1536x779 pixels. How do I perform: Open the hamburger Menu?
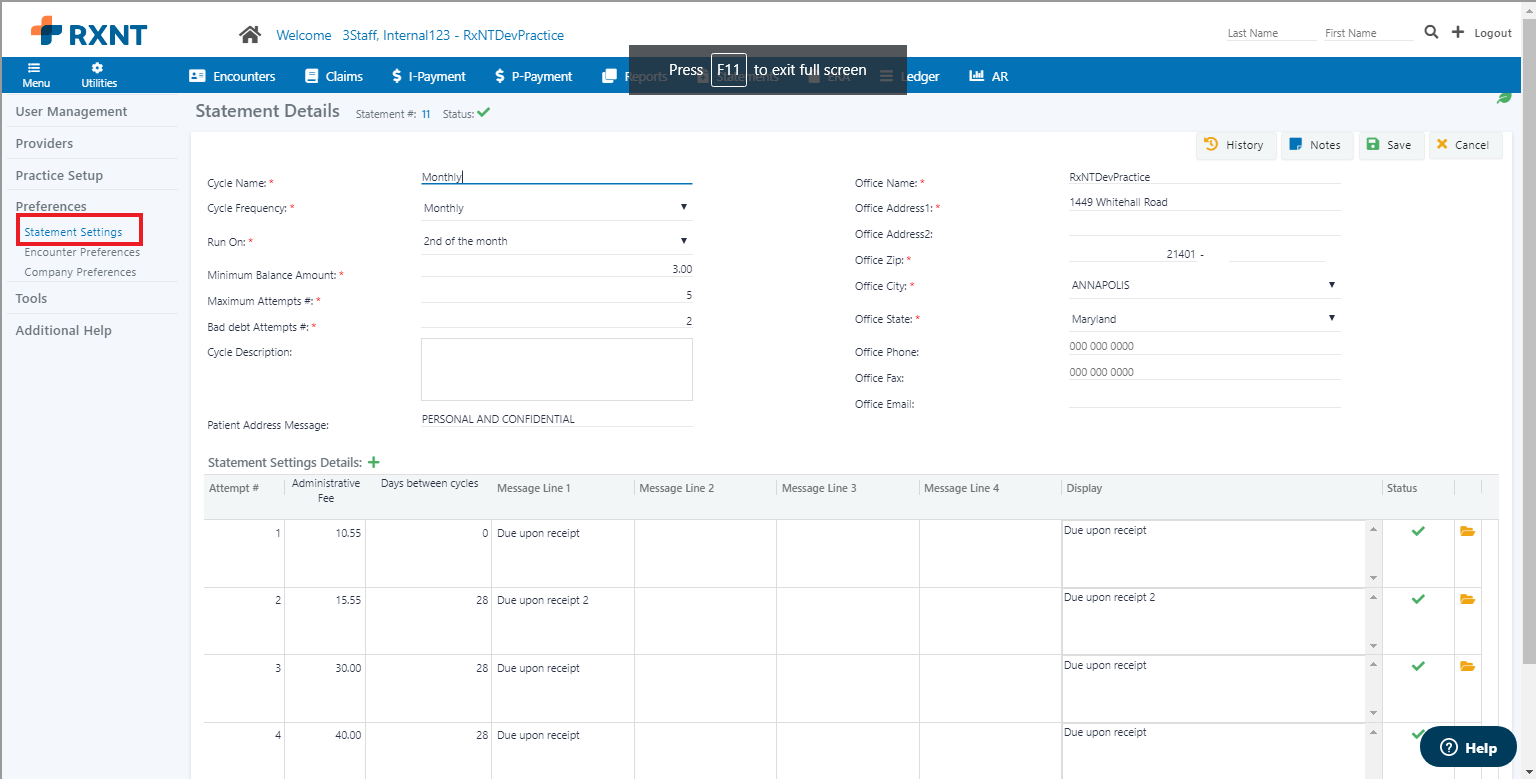coord(36,75)
